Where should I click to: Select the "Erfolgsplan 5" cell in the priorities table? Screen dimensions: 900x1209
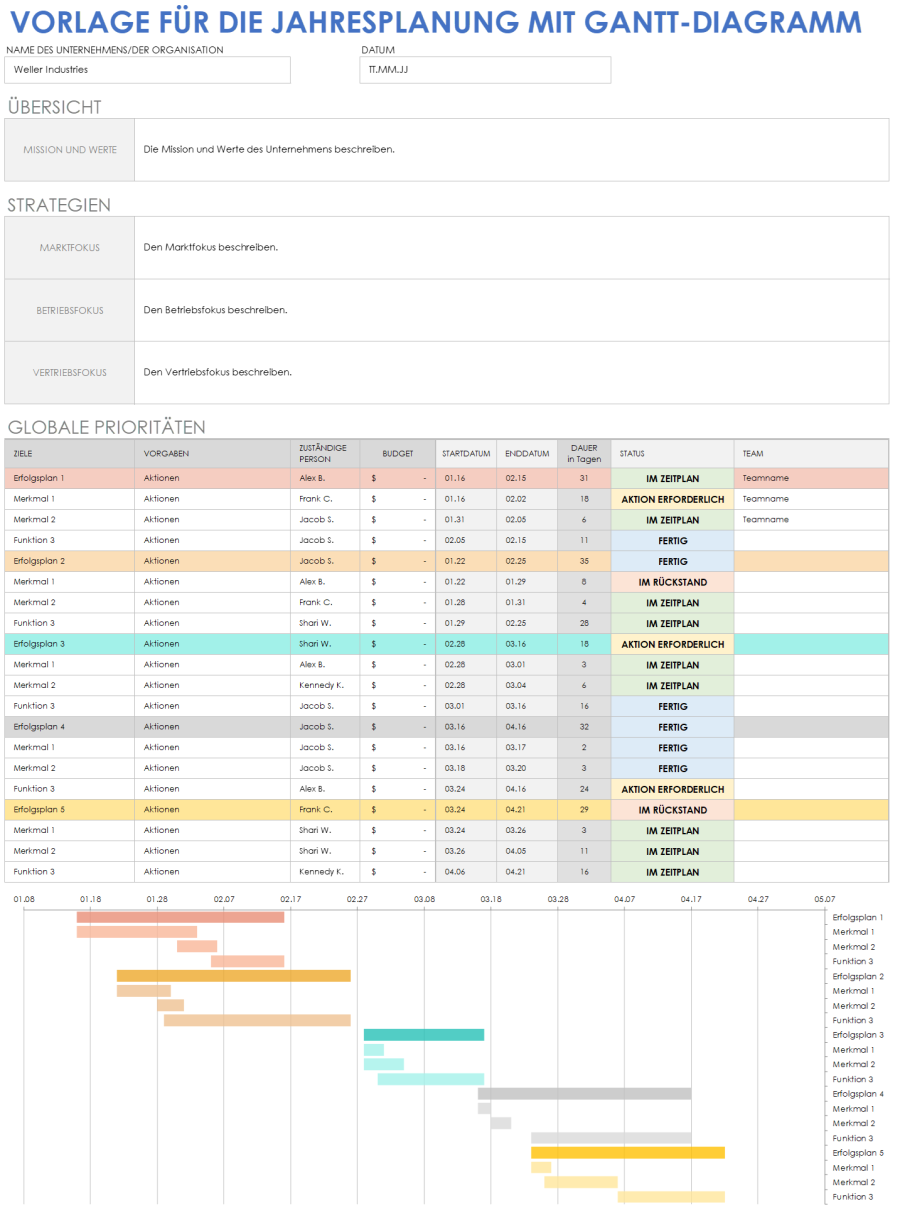click(70, 810)
